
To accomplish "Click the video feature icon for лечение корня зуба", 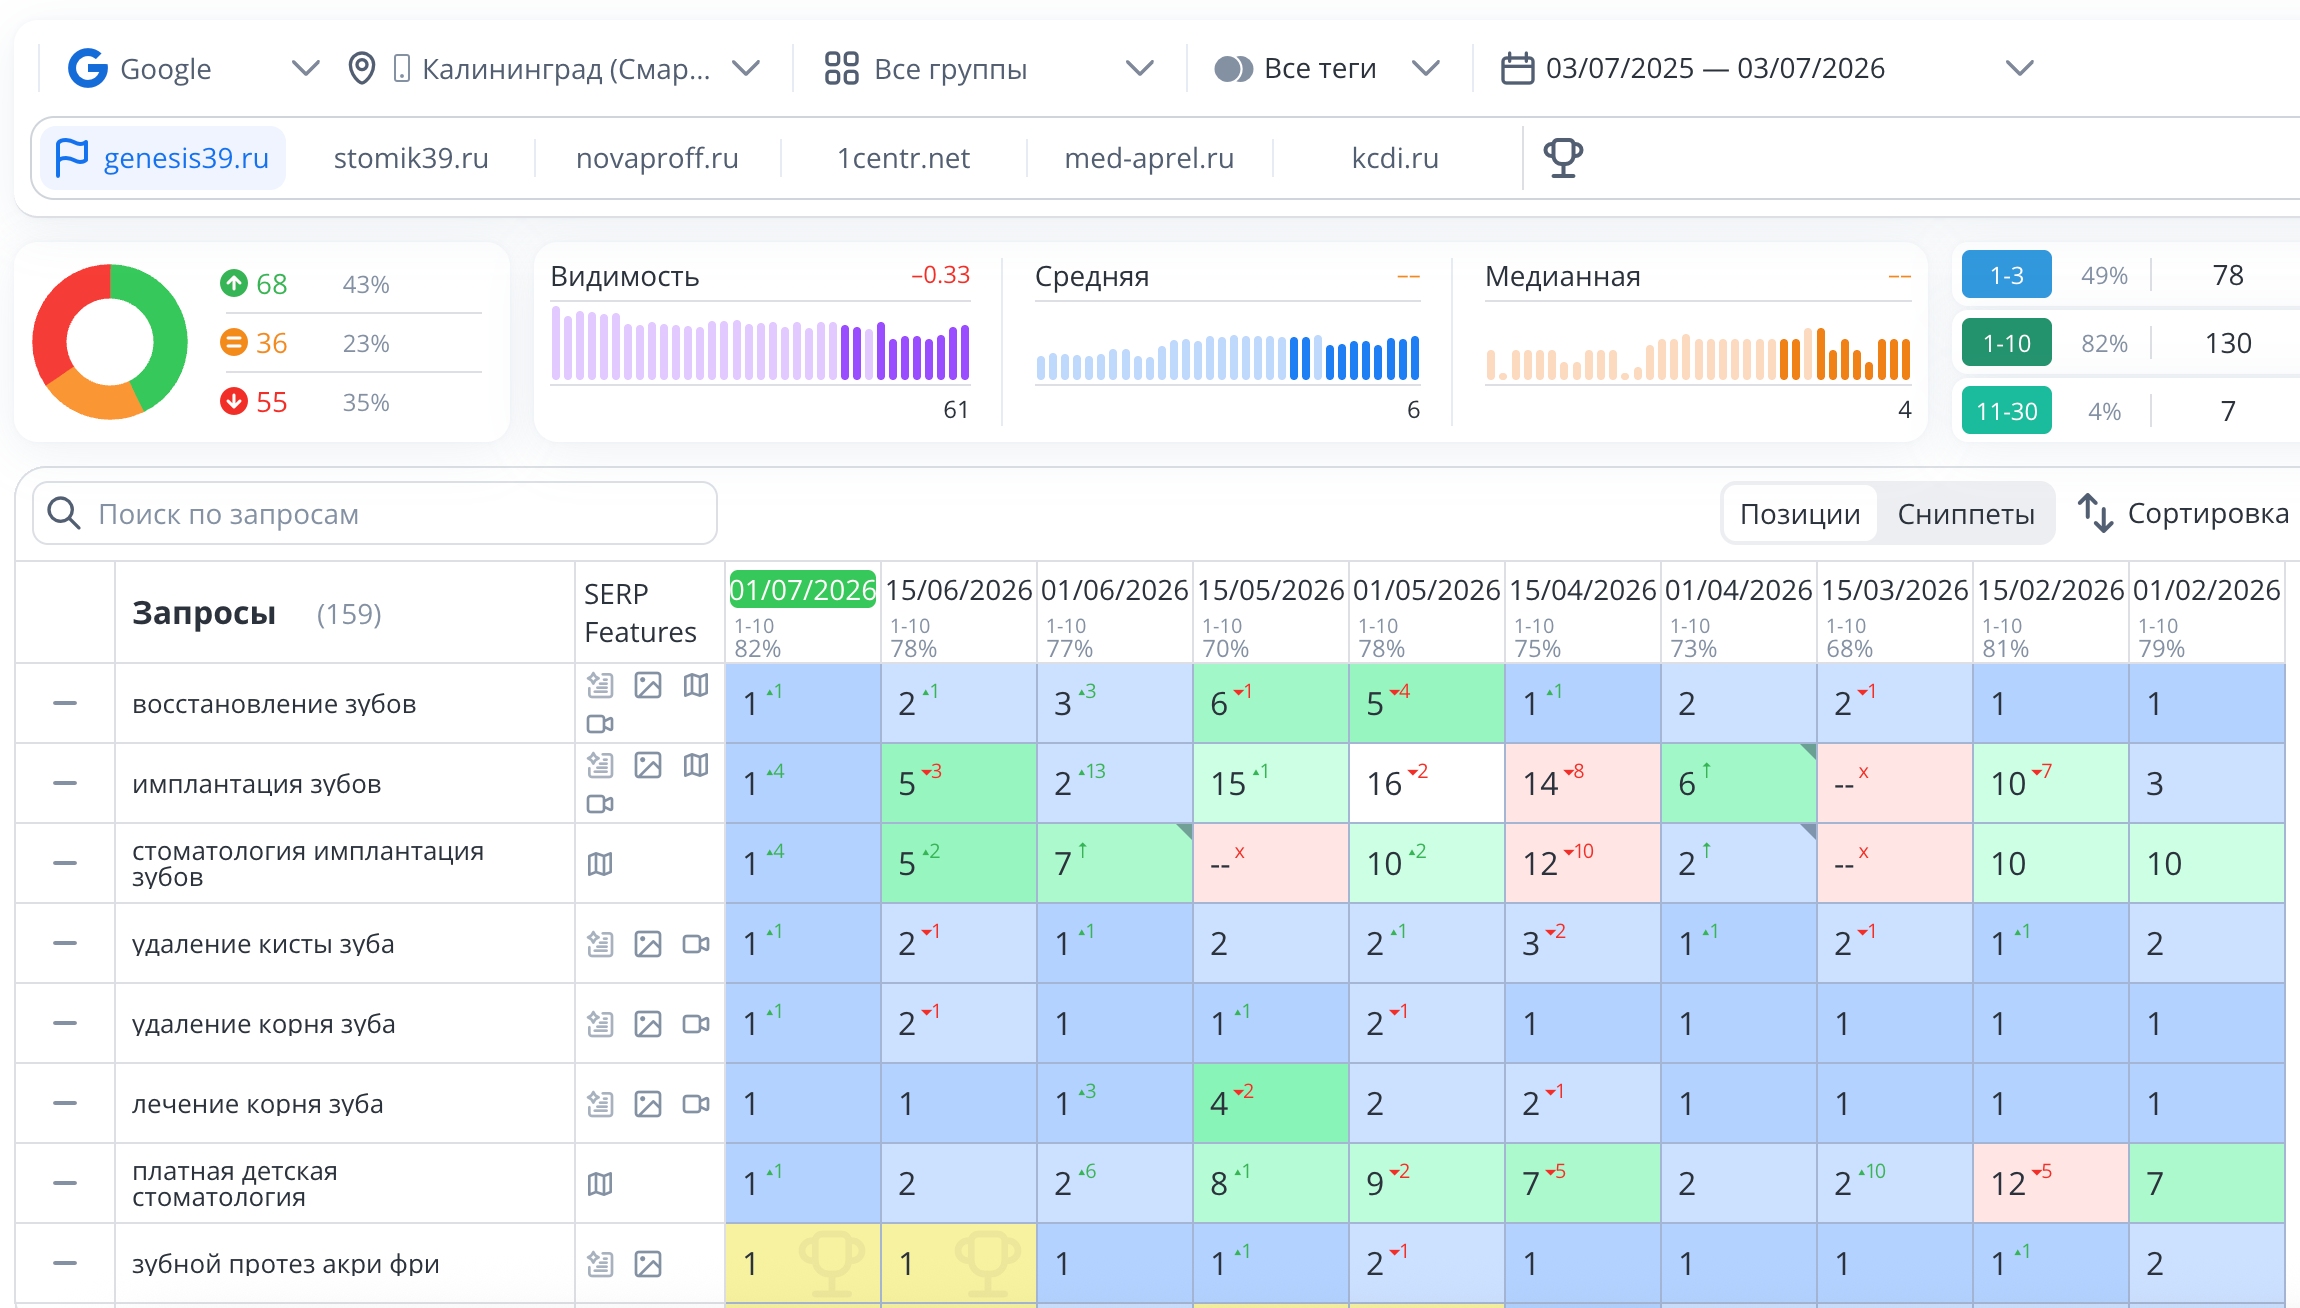I will (x=696, y=1104).
